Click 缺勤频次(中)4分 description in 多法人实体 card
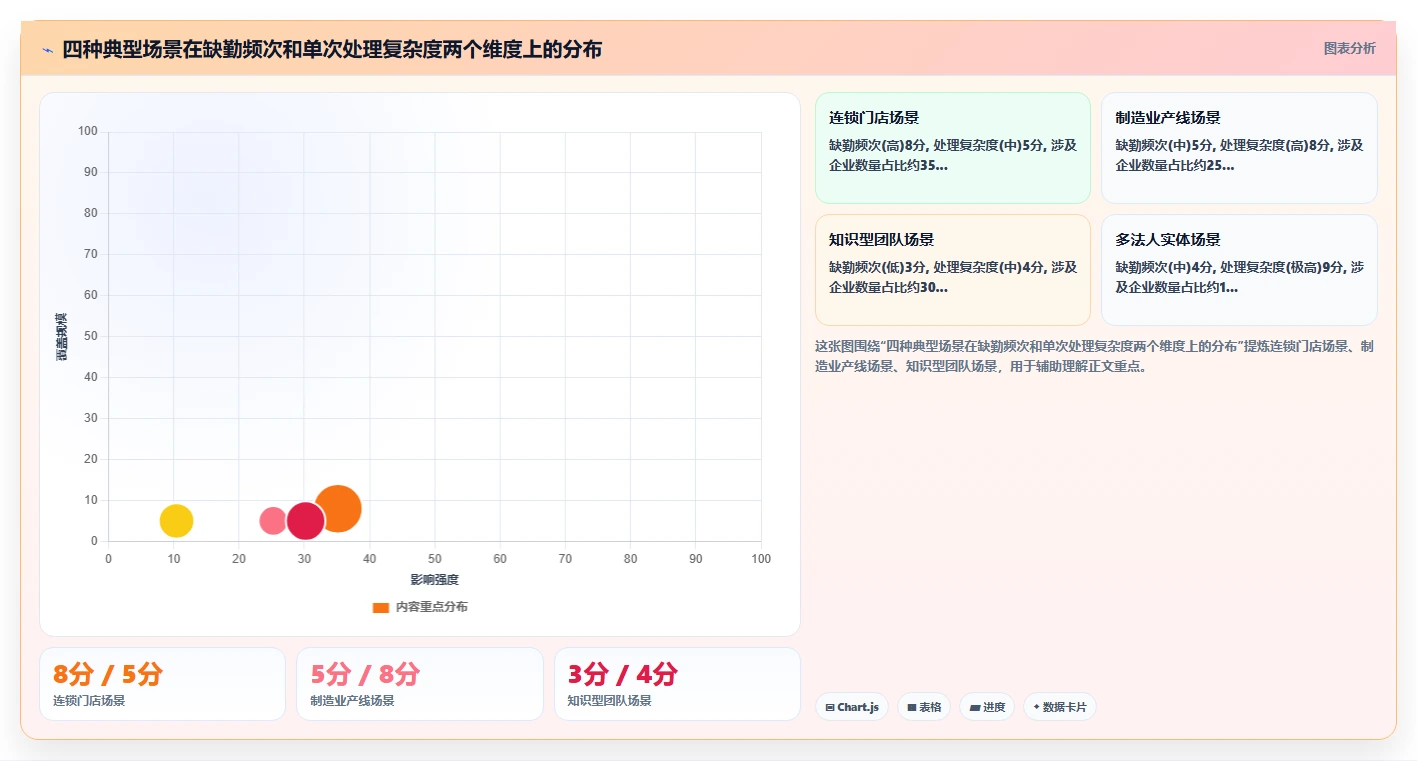The width and height of the screenshot is (1417, 761). coord(1239,277)
